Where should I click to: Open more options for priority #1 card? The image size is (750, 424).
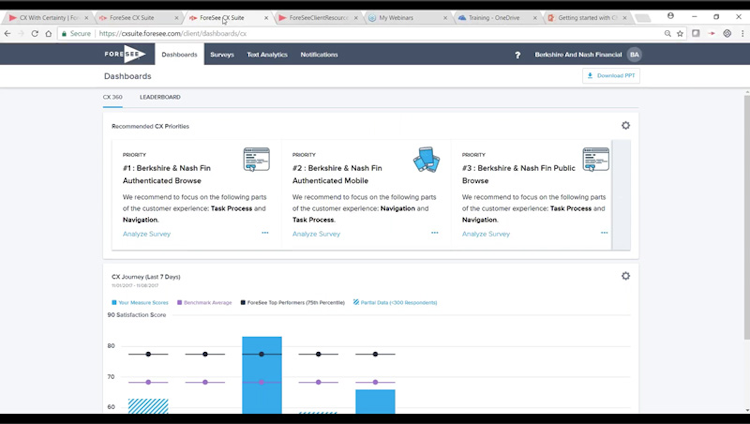[265, 233]
